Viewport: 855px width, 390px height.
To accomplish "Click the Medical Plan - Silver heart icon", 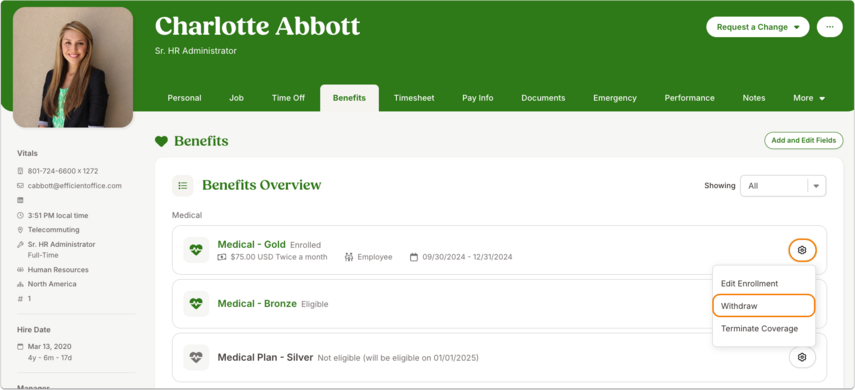I will (x=196, y=357).
